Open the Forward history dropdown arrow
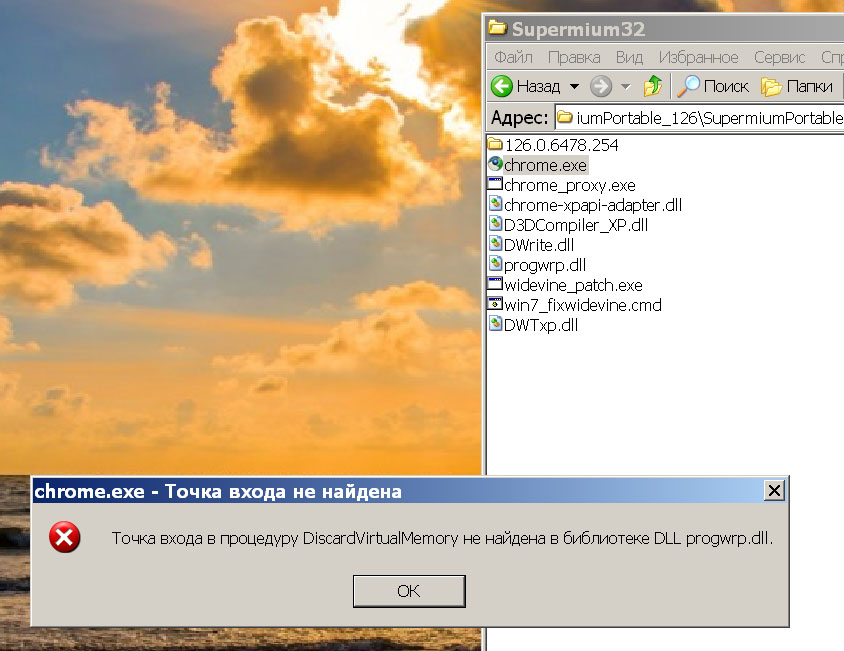The image size is (844, 651). point(625,86)
